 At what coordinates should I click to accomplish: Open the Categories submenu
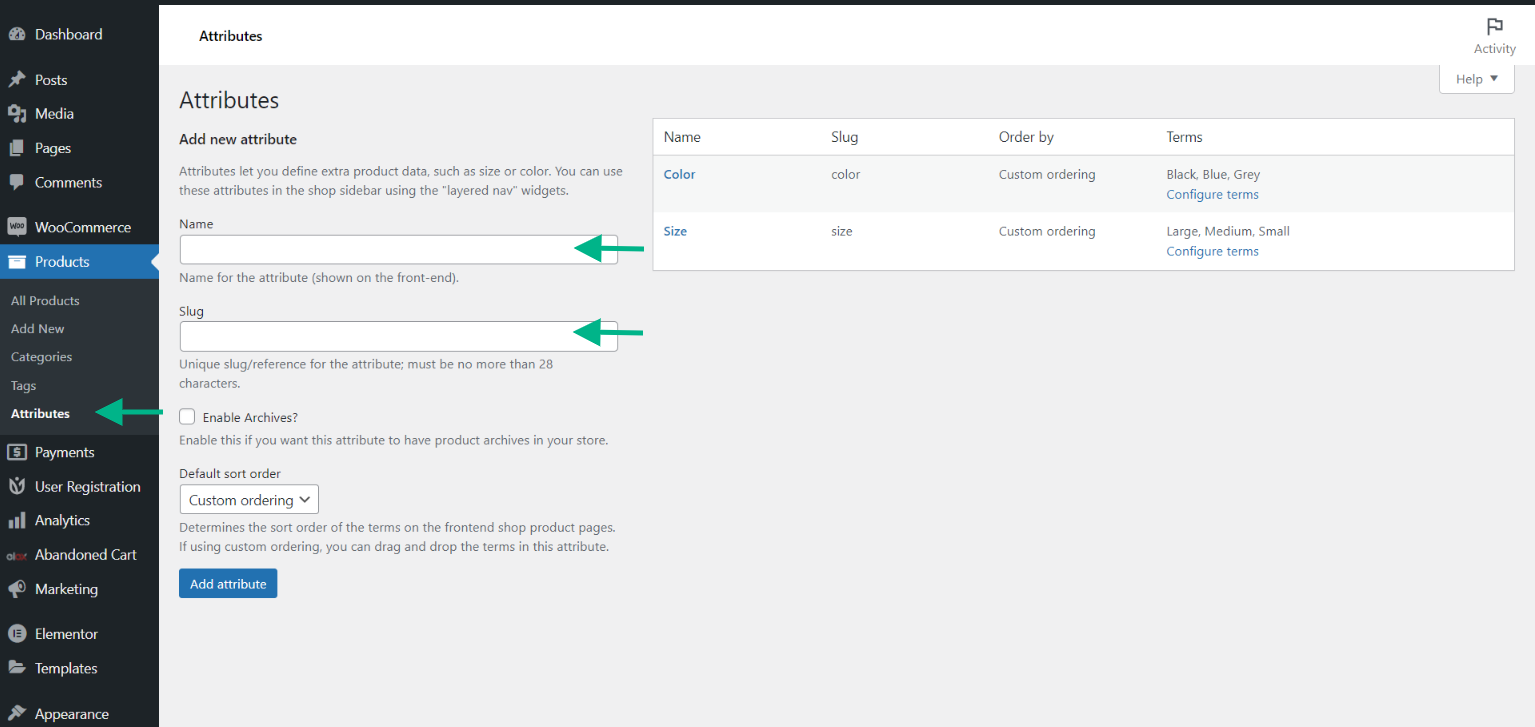coord(41,356)
